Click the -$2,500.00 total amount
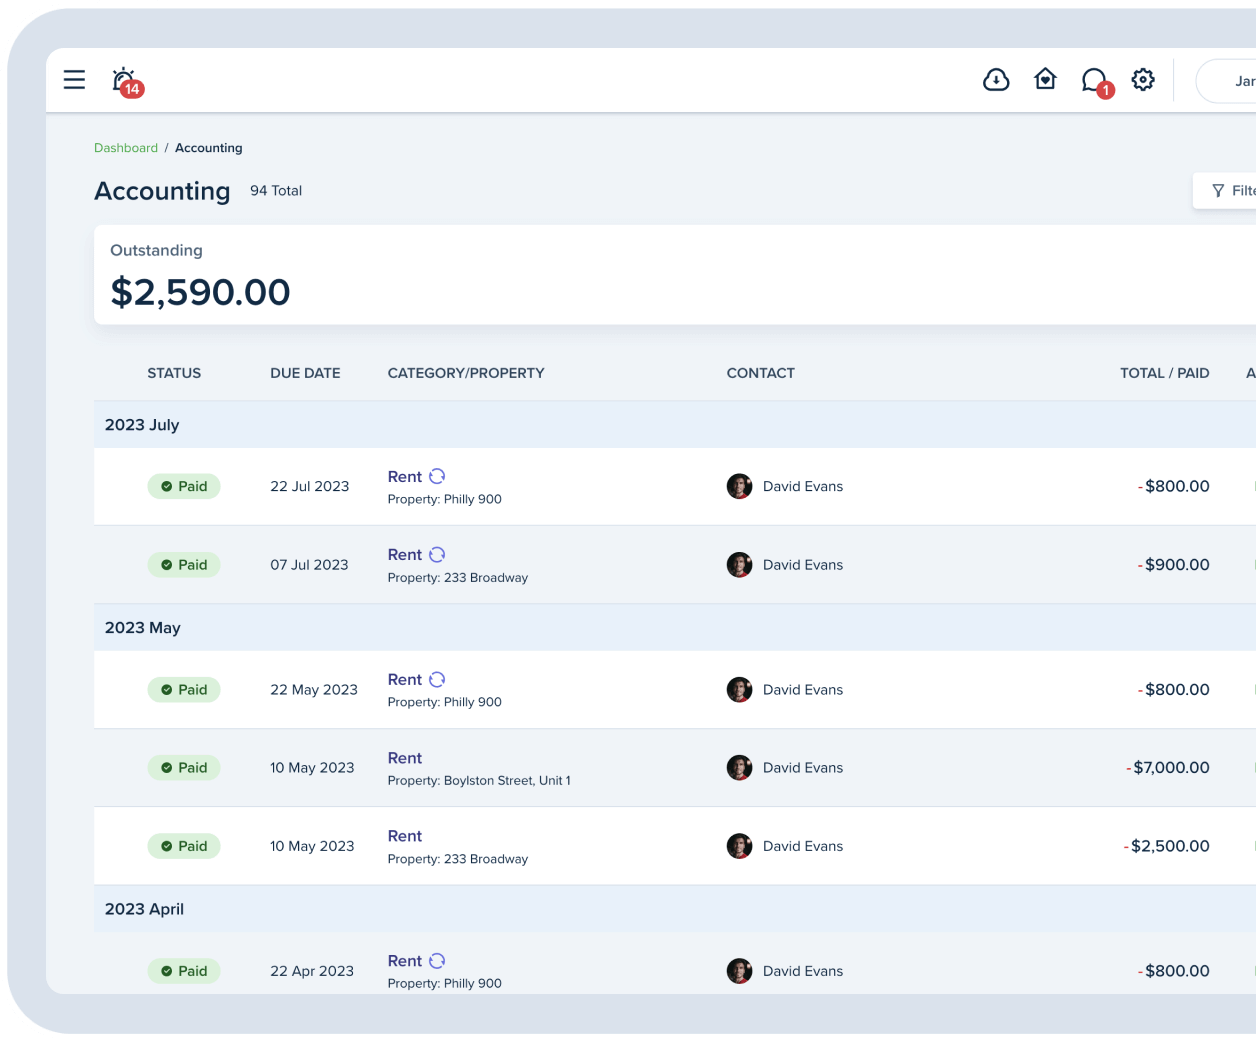1256x1040 pixels. click(x=1169, y=846)
